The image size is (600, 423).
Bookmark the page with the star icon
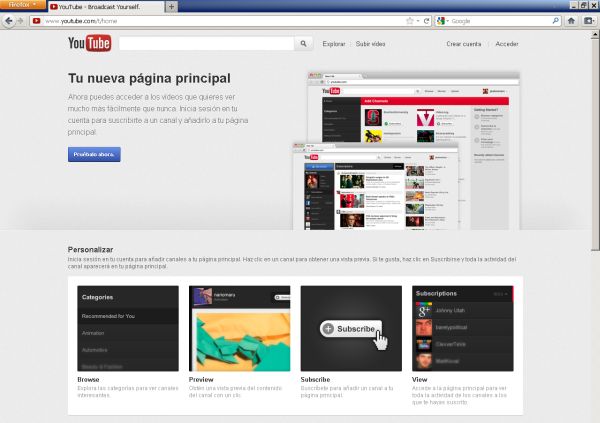pos(410,21)
